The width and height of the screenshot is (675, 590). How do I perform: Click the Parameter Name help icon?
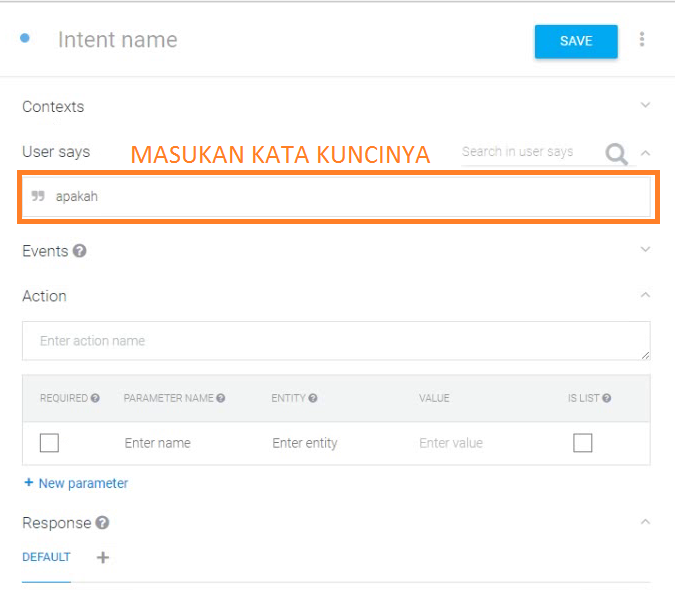[220, 398]
